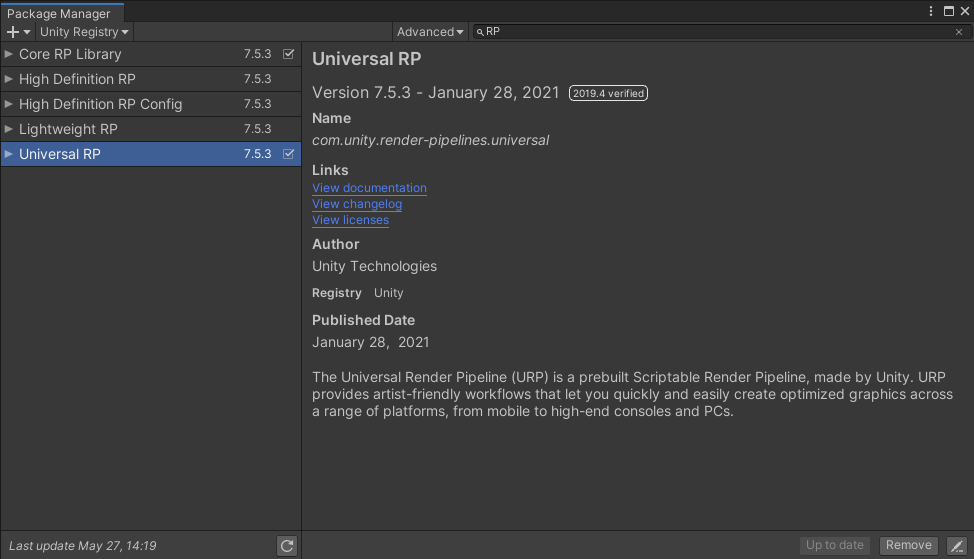Click package name com.unity.render-pipelines.universal
Screen dimensions: 974x559
[430, 140]
